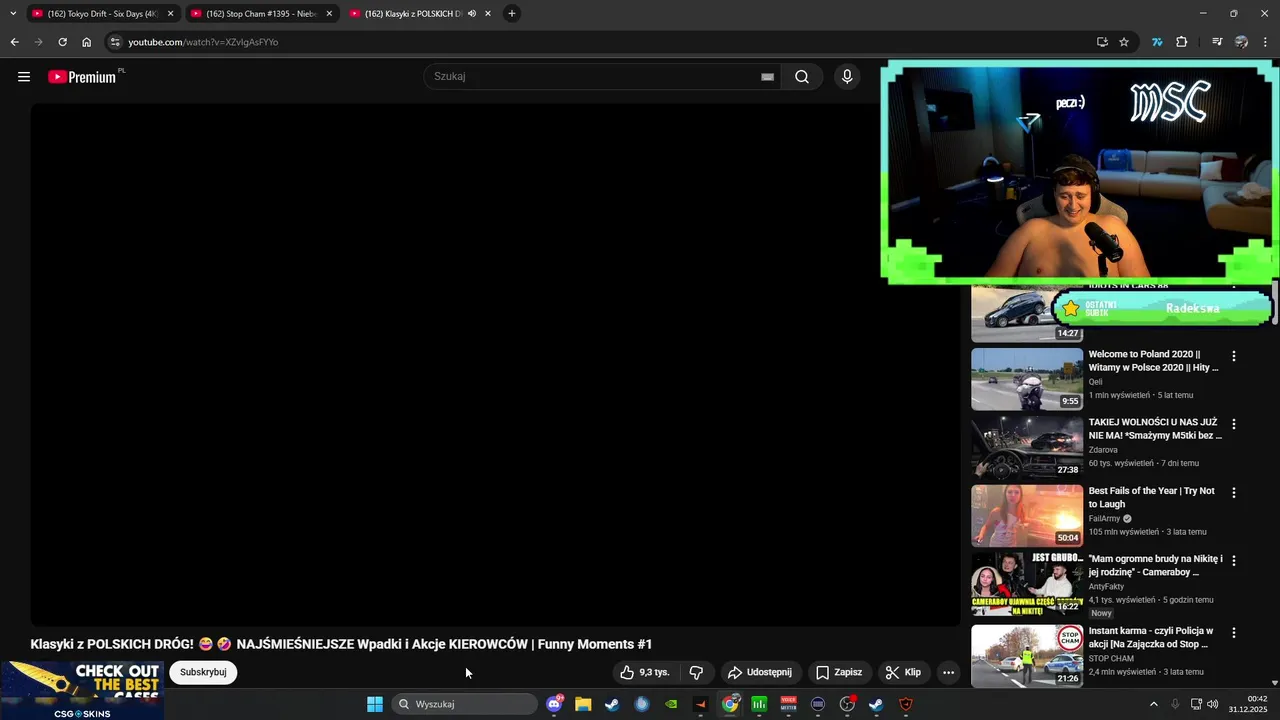
Task: Open Windows Start menu
Action: (x=375, y=704)
